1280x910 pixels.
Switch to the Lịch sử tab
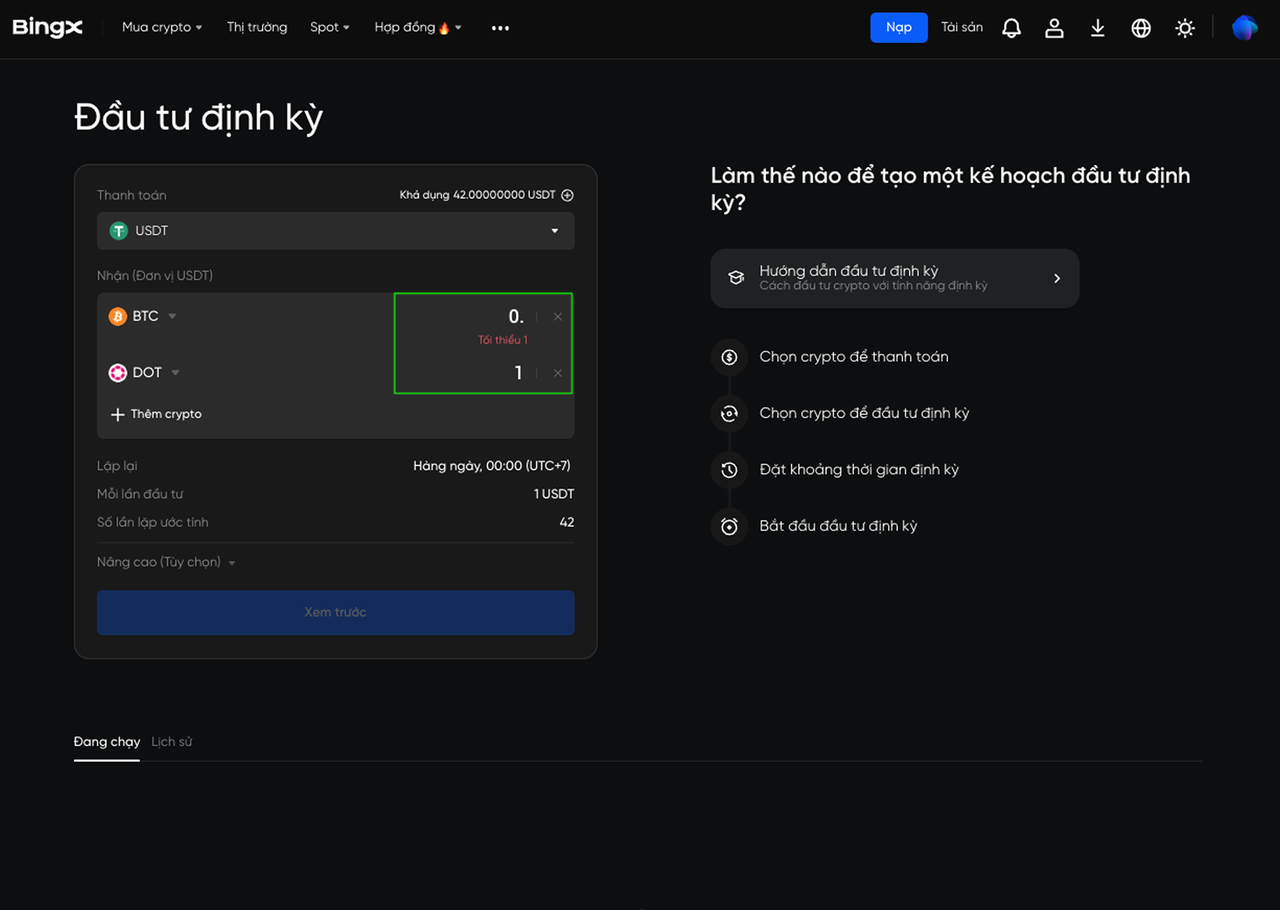[171, 742]
